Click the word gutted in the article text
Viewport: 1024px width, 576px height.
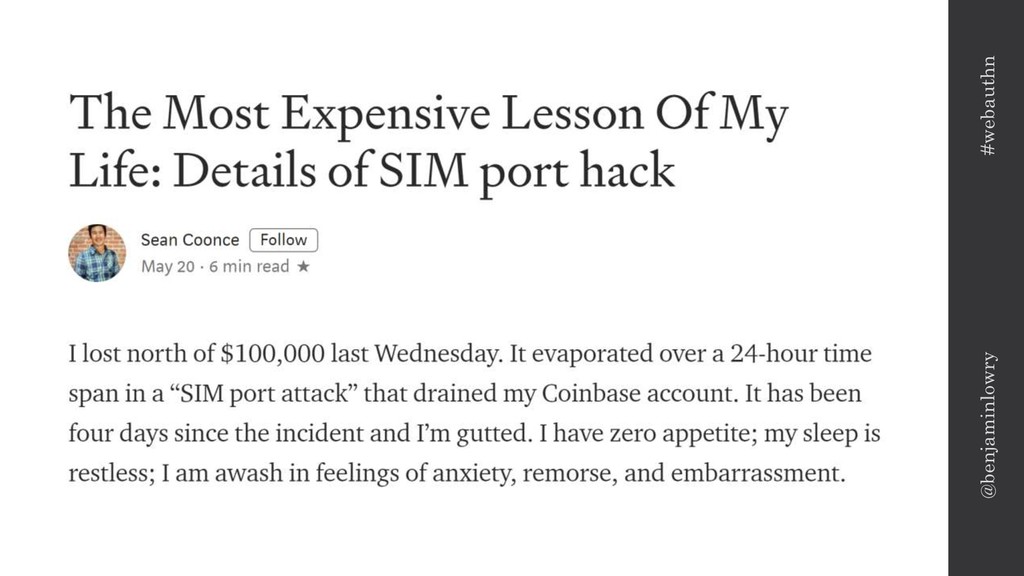pos(493,434)
